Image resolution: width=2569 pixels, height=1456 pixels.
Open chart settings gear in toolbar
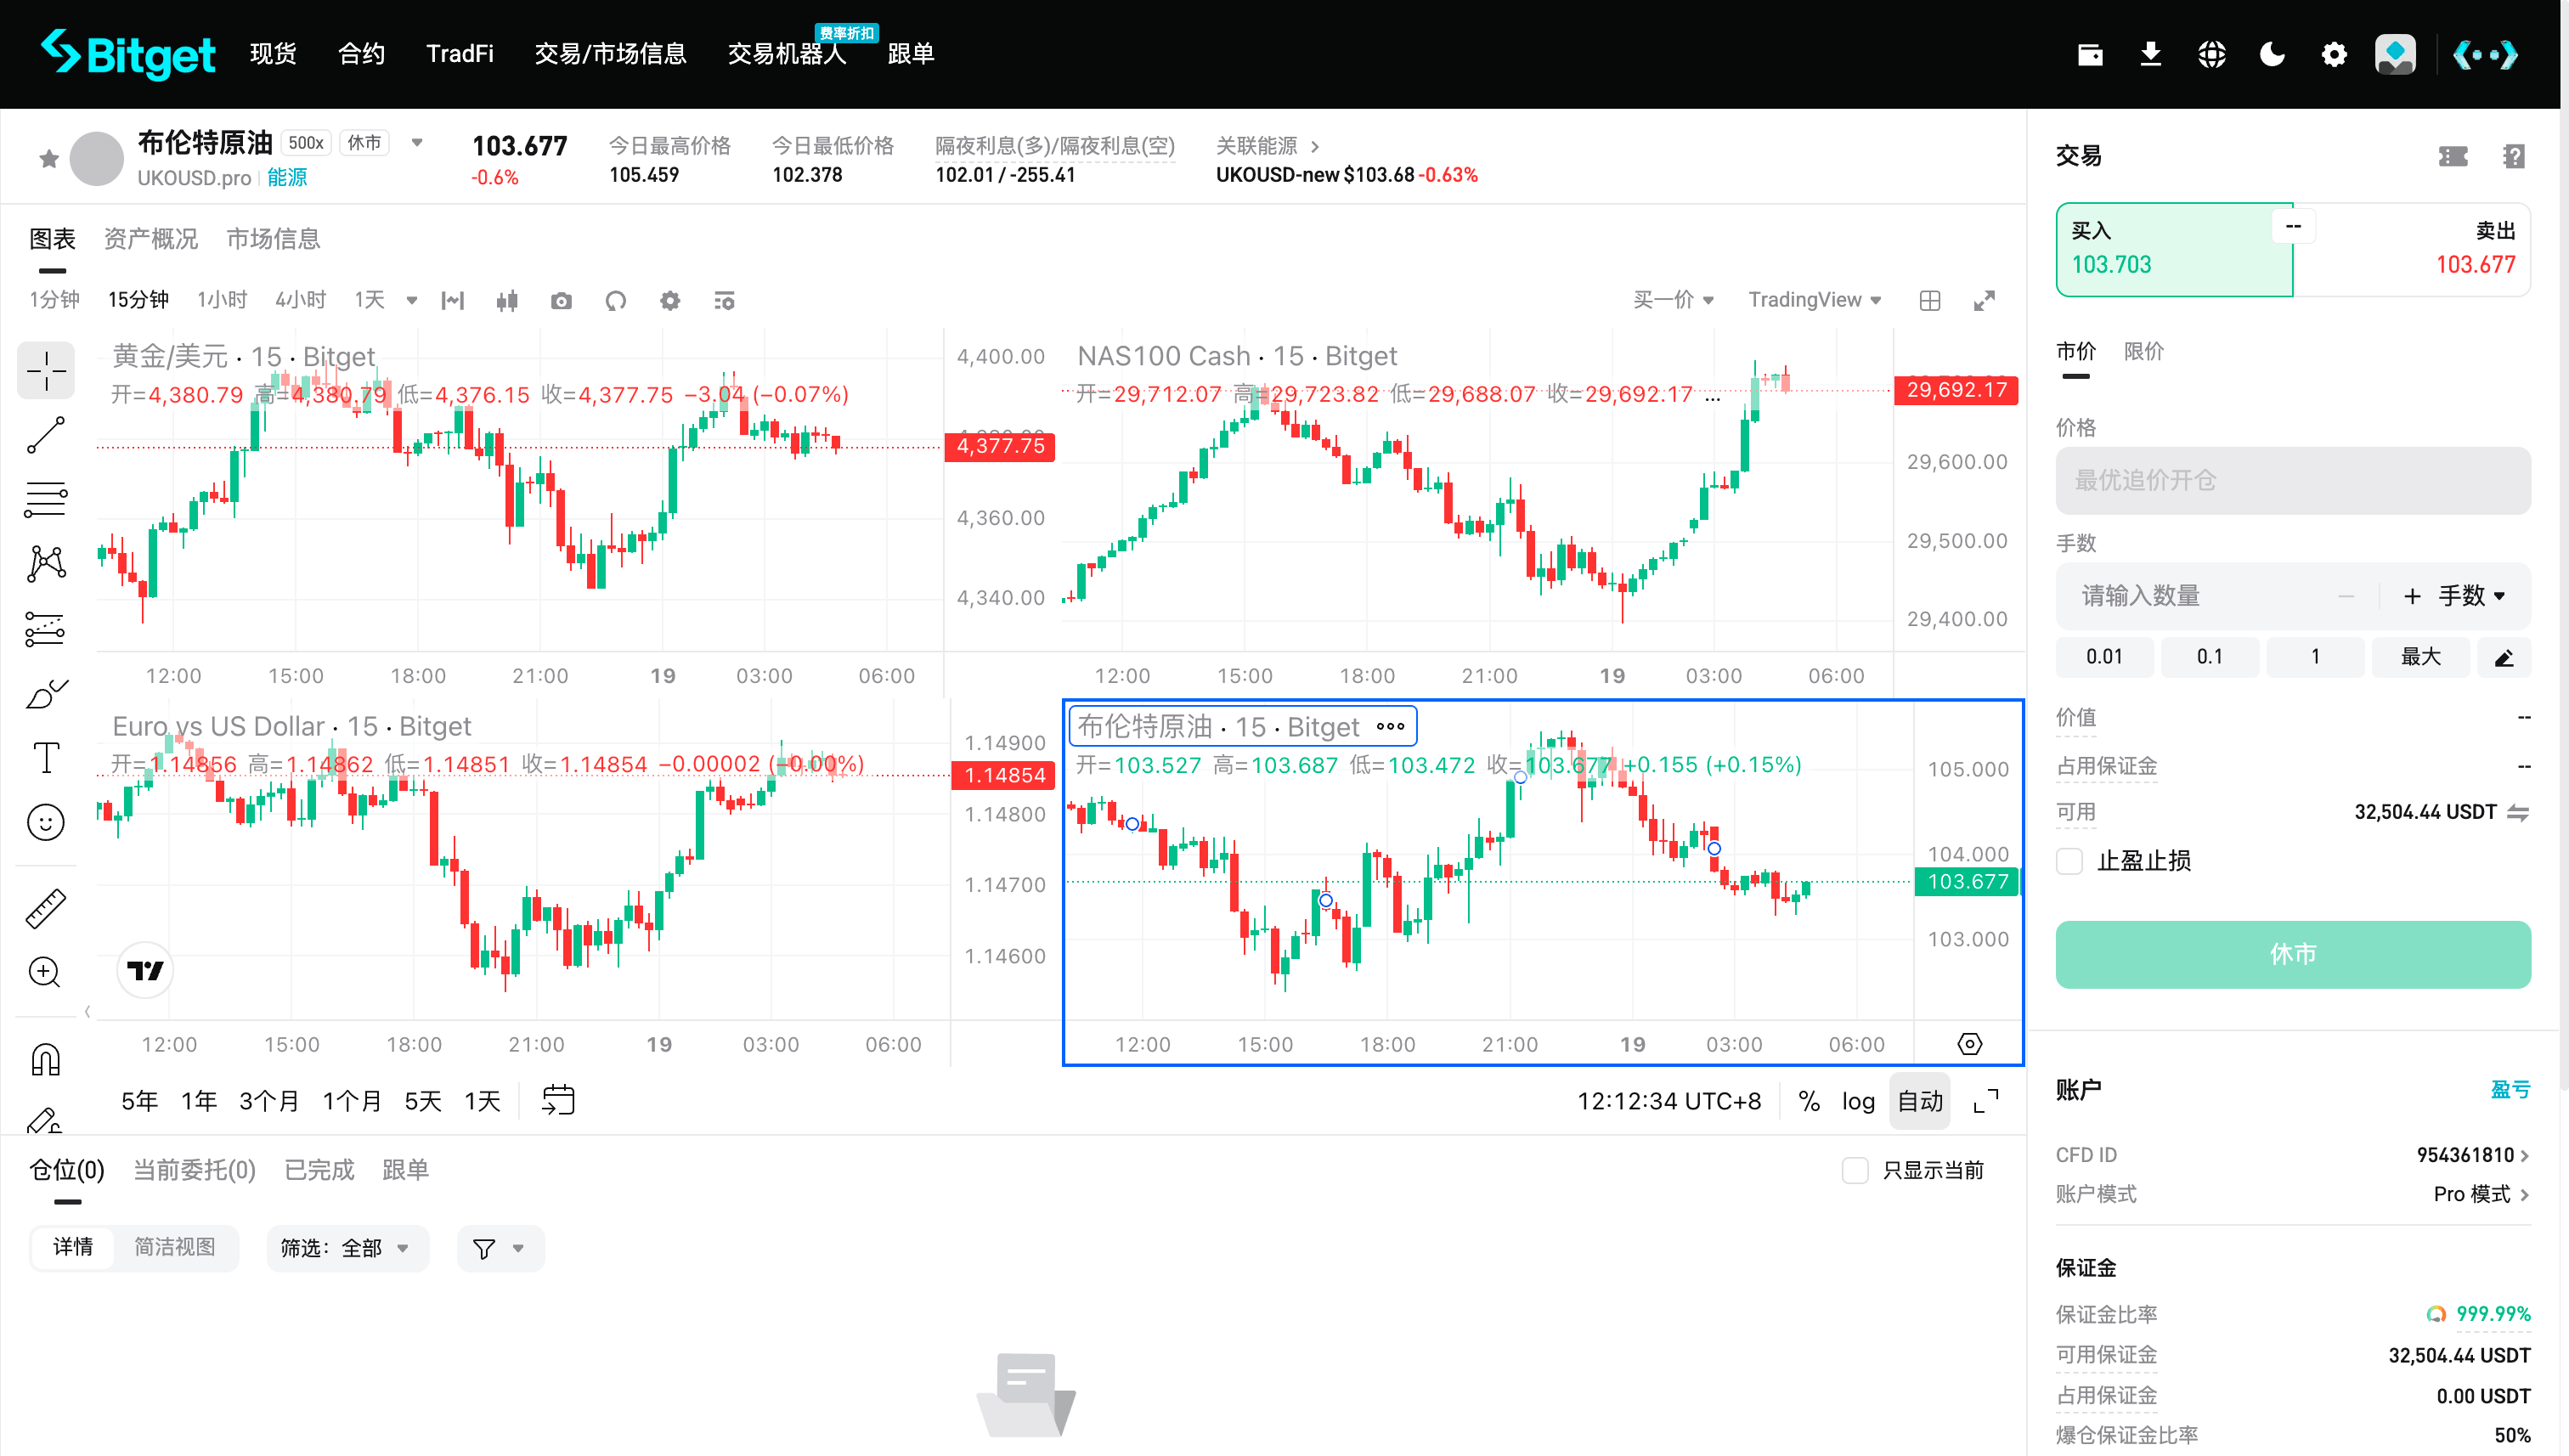[x=670, y=301]
